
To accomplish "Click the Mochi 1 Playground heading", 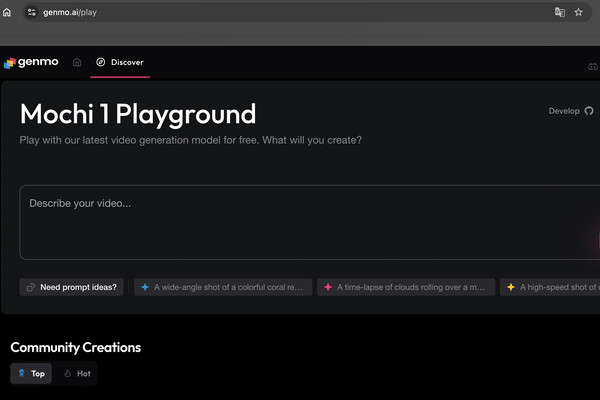I will (138, 113).
